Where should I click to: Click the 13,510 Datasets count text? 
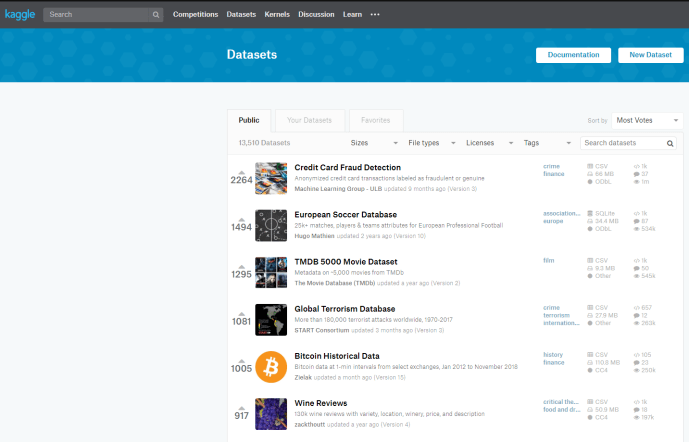point(265,143)
